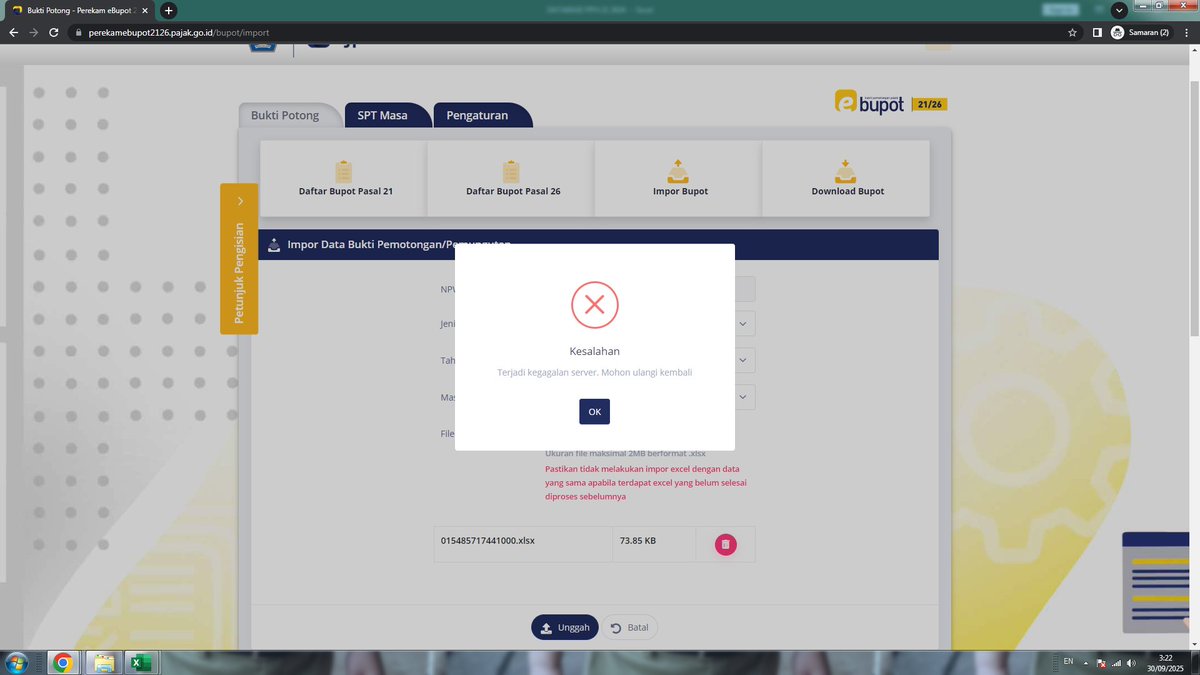The width and height of the screenshot is (1200, 675).
Task: Open the tab search chevron
Action: (1119, 9)
